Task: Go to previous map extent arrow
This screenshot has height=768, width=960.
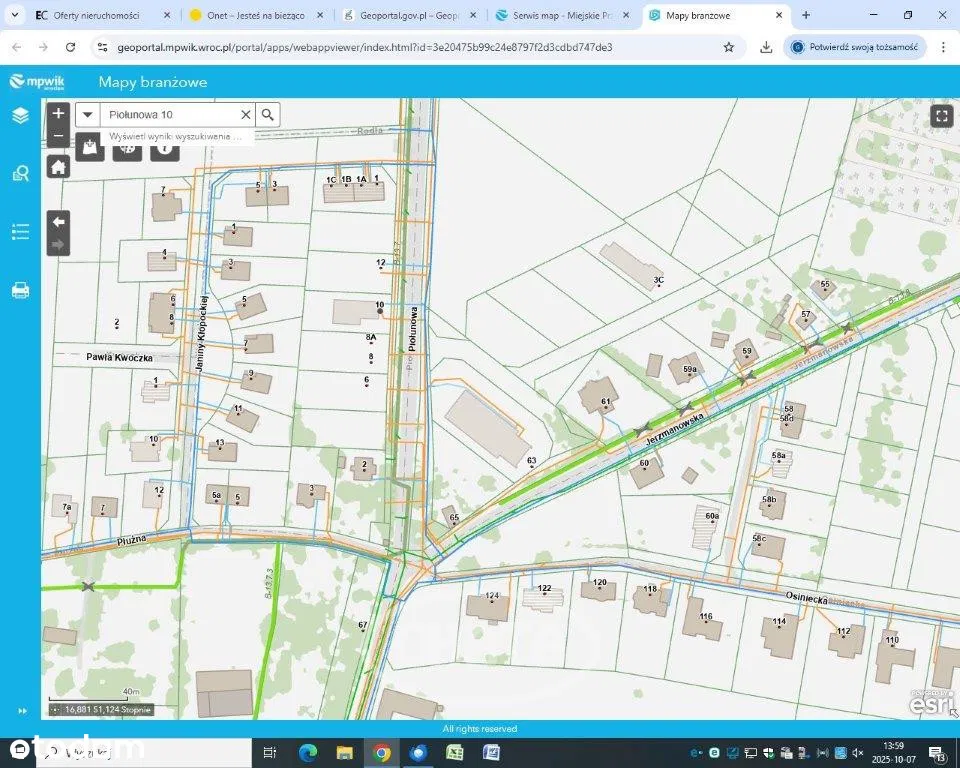Action: (x=58, y=222)
